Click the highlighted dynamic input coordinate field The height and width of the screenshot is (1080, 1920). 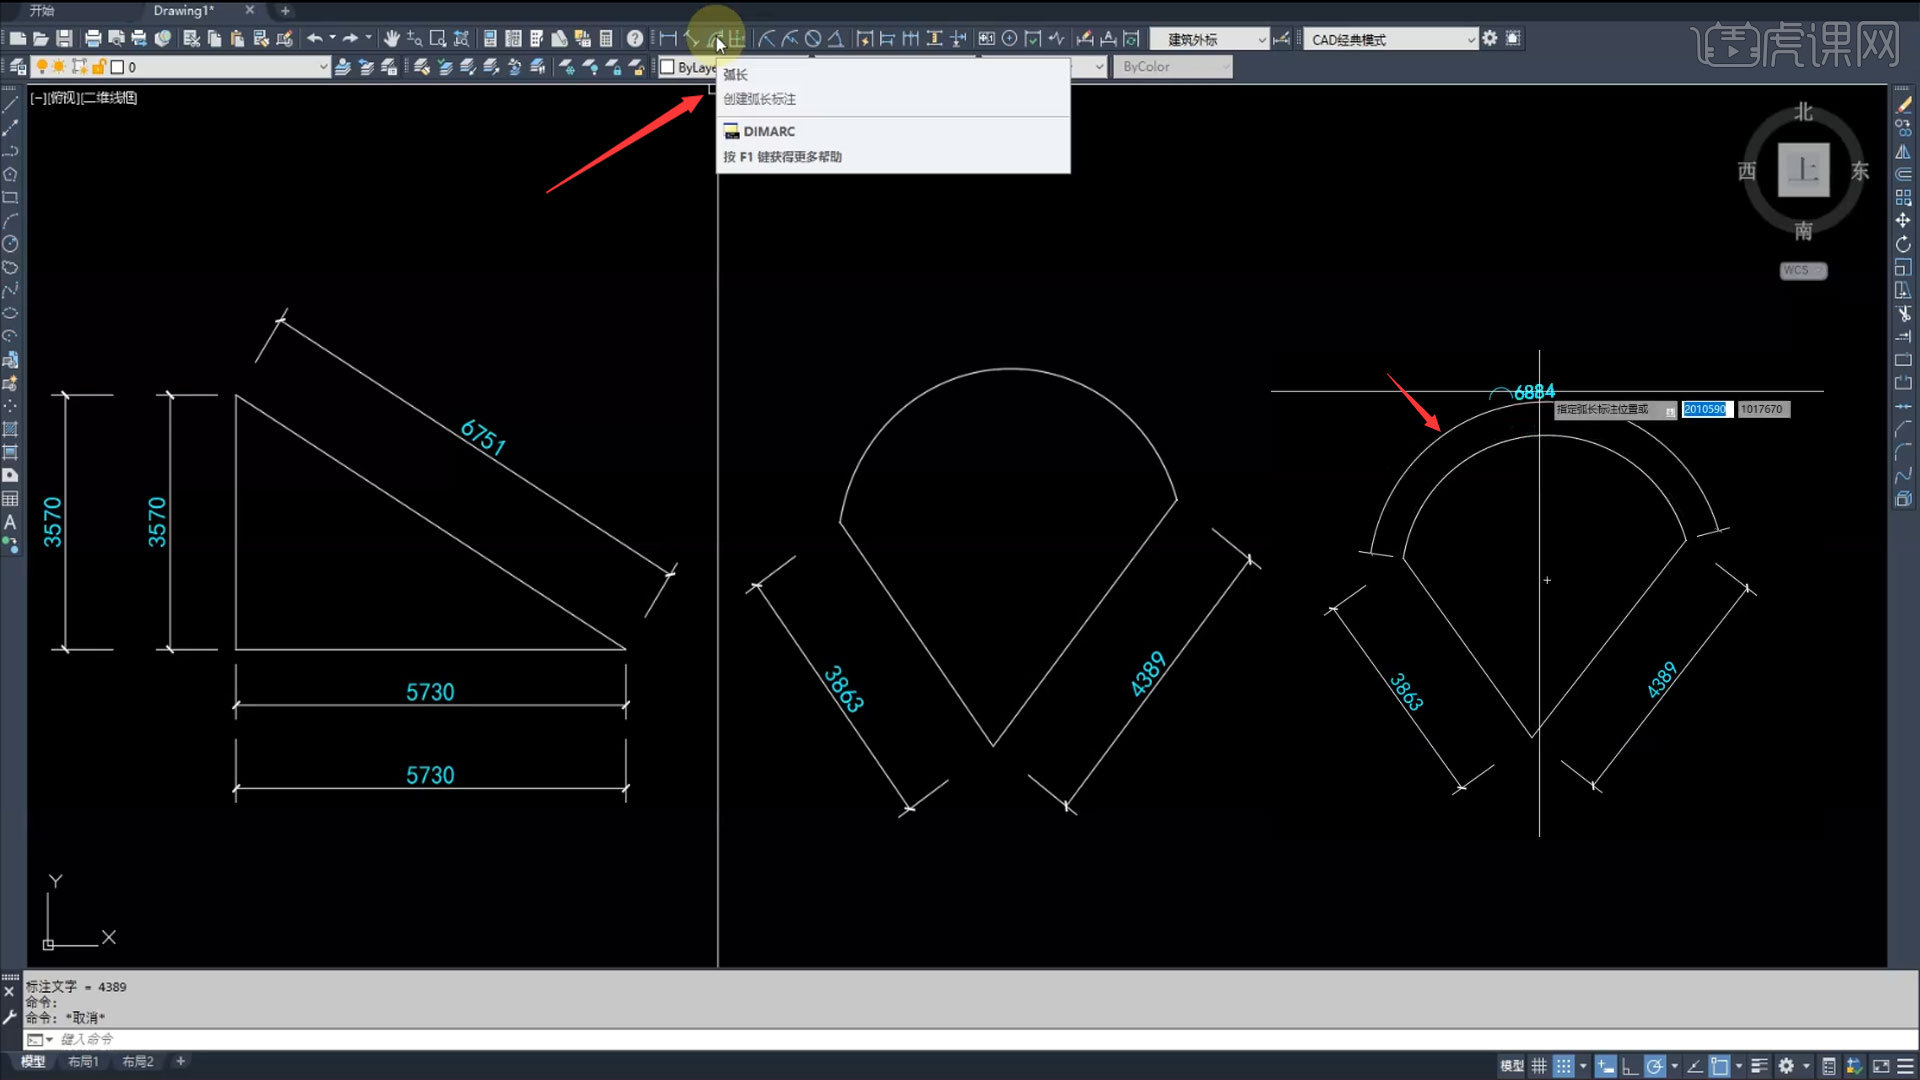pos(1707,409)
